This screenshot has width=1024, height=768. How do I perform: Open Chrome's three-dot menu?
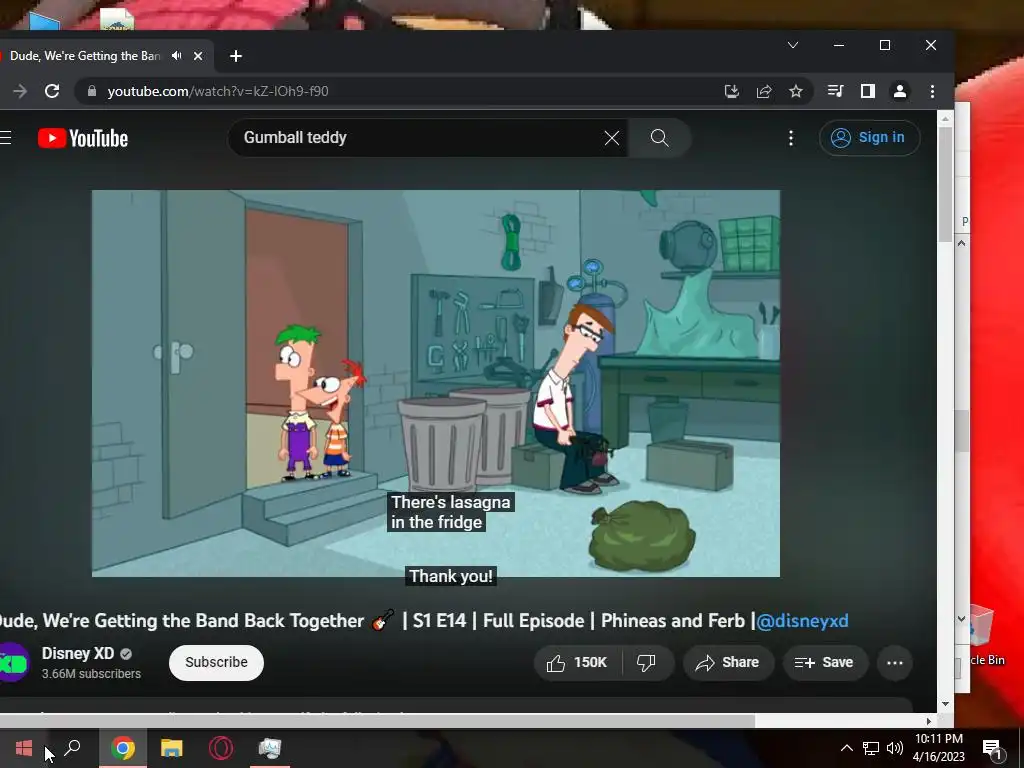(x=933, y=91)
